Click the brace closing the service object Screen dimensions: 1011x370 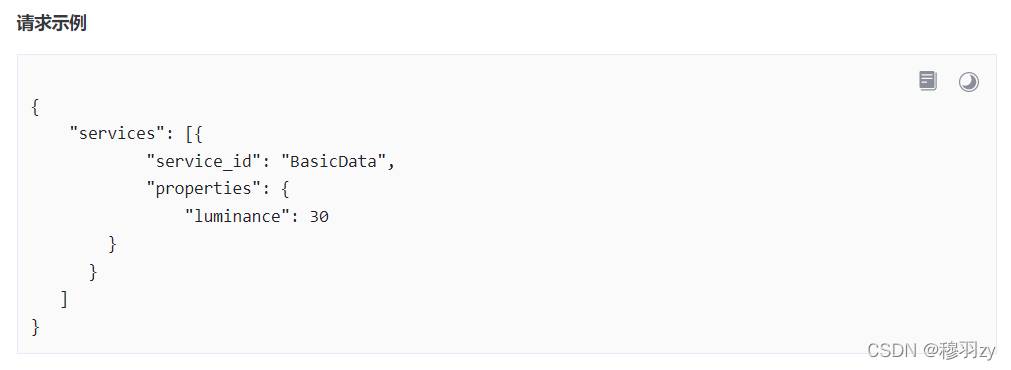(x=93, y=272)
